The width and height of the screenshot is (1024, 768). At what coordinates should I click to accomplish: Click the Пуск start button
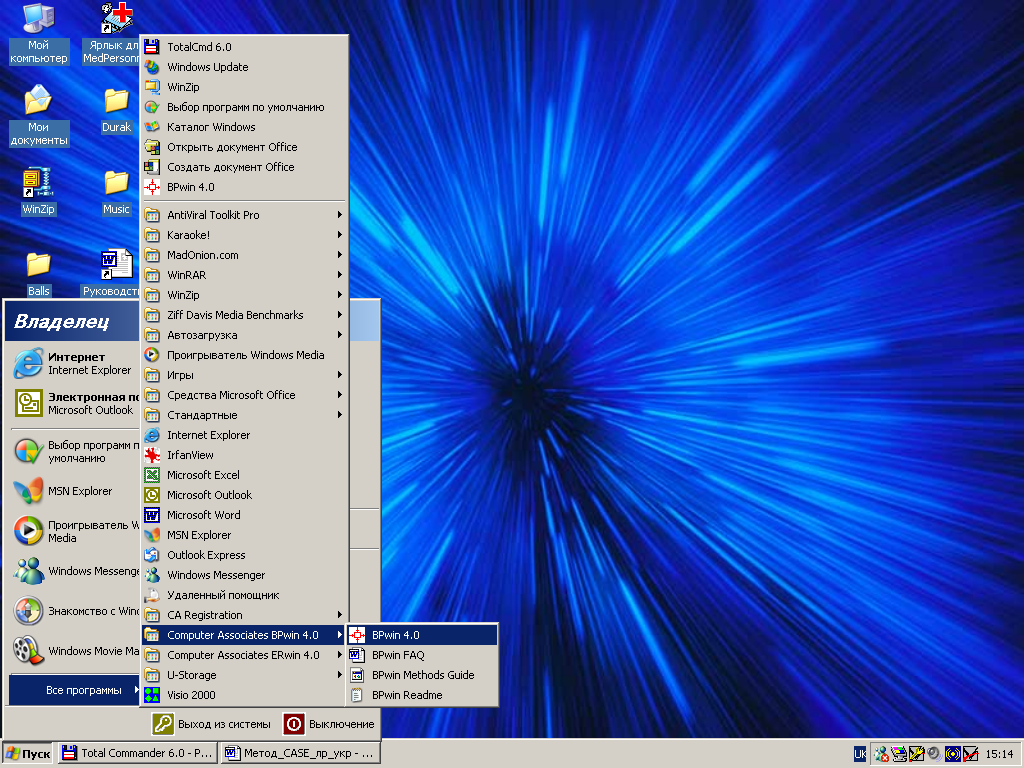28,754
